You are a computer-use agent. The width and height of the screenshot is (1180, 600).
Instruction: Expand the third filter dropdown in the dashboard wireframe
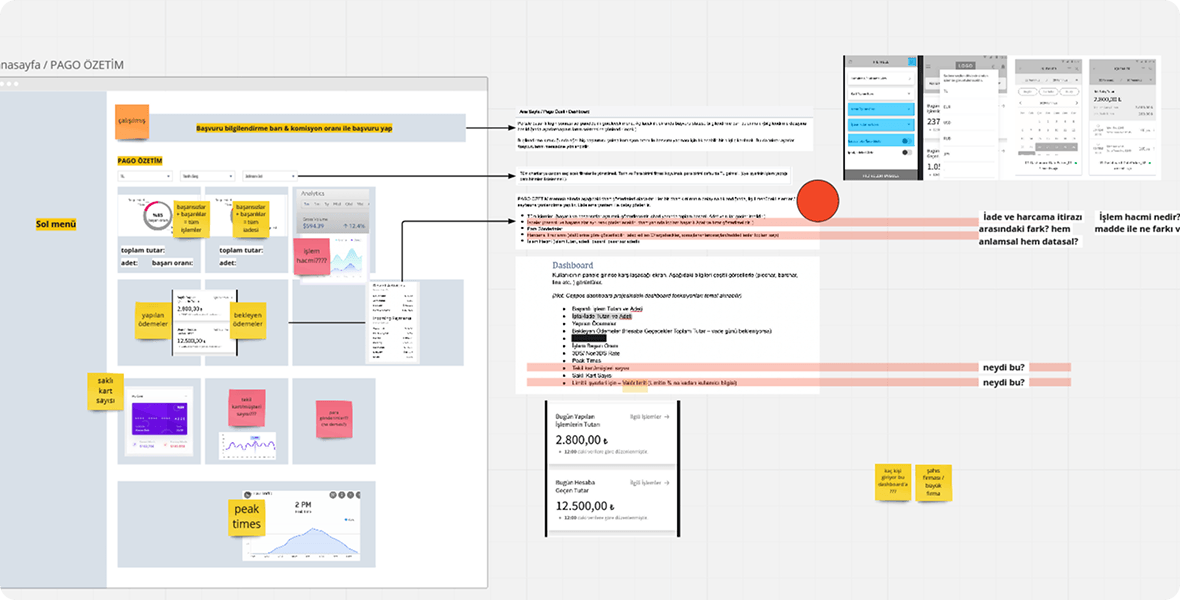272,175
